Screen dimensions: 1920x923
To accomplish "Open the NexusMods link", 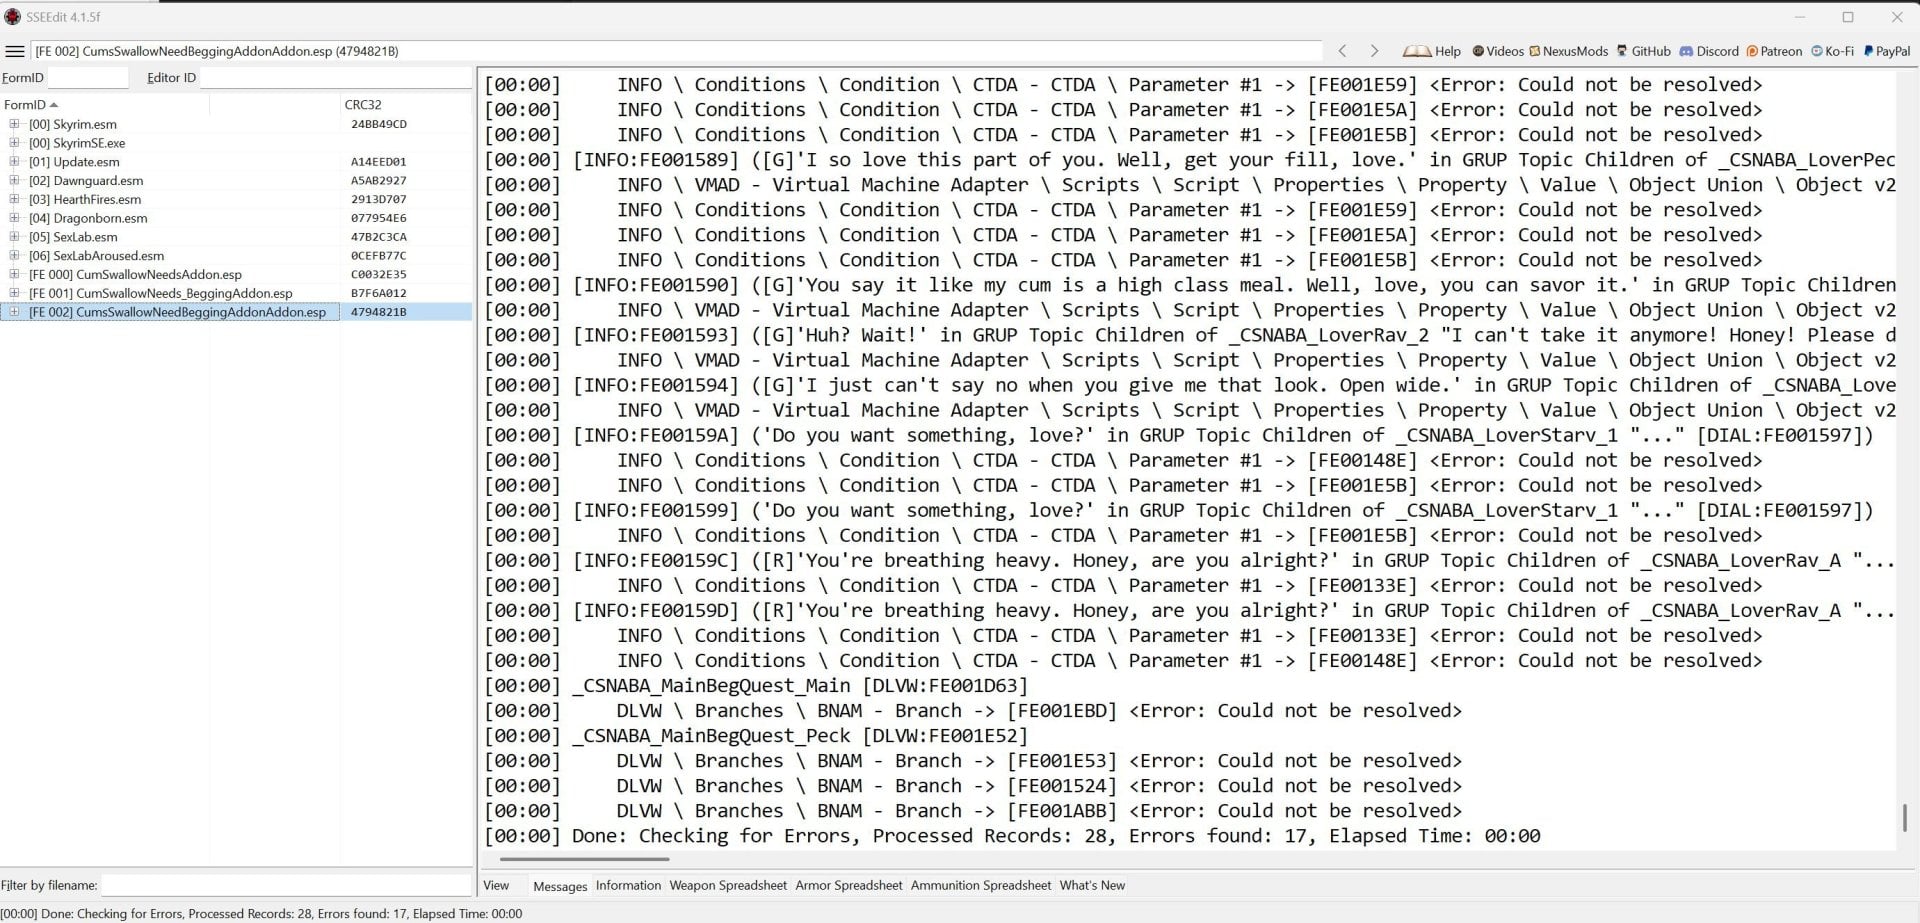I will 1568,51.
